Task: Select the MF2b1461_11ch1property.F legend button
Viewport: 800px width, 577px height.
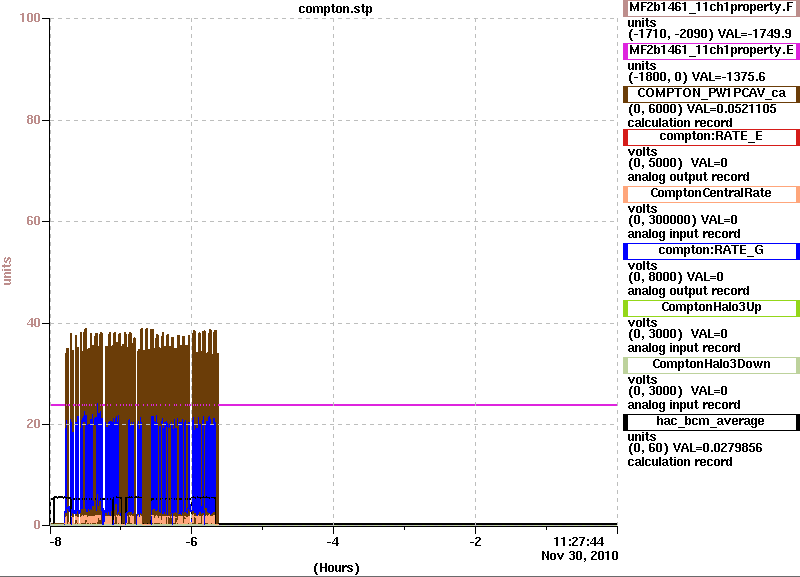Action: tap(711, 8)
